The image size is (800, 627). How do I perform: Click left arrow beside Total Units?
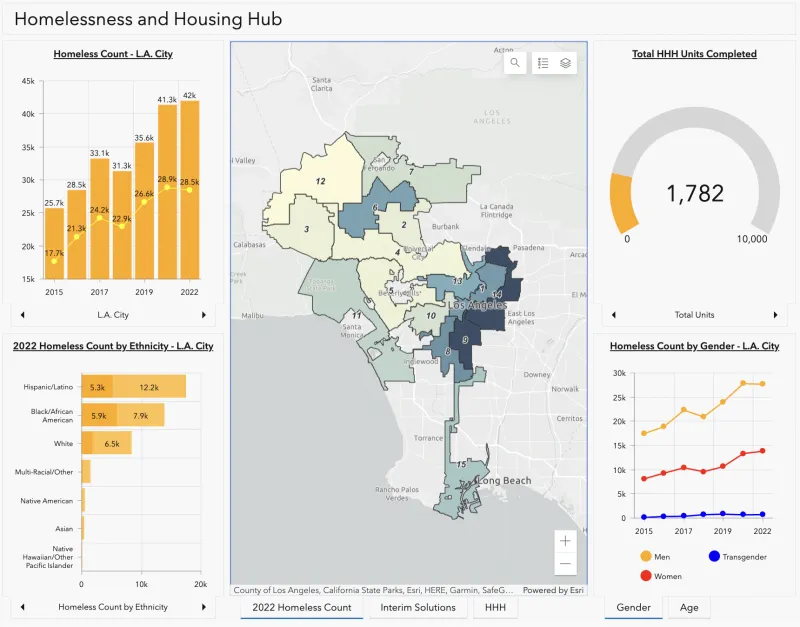pos(614,315)
